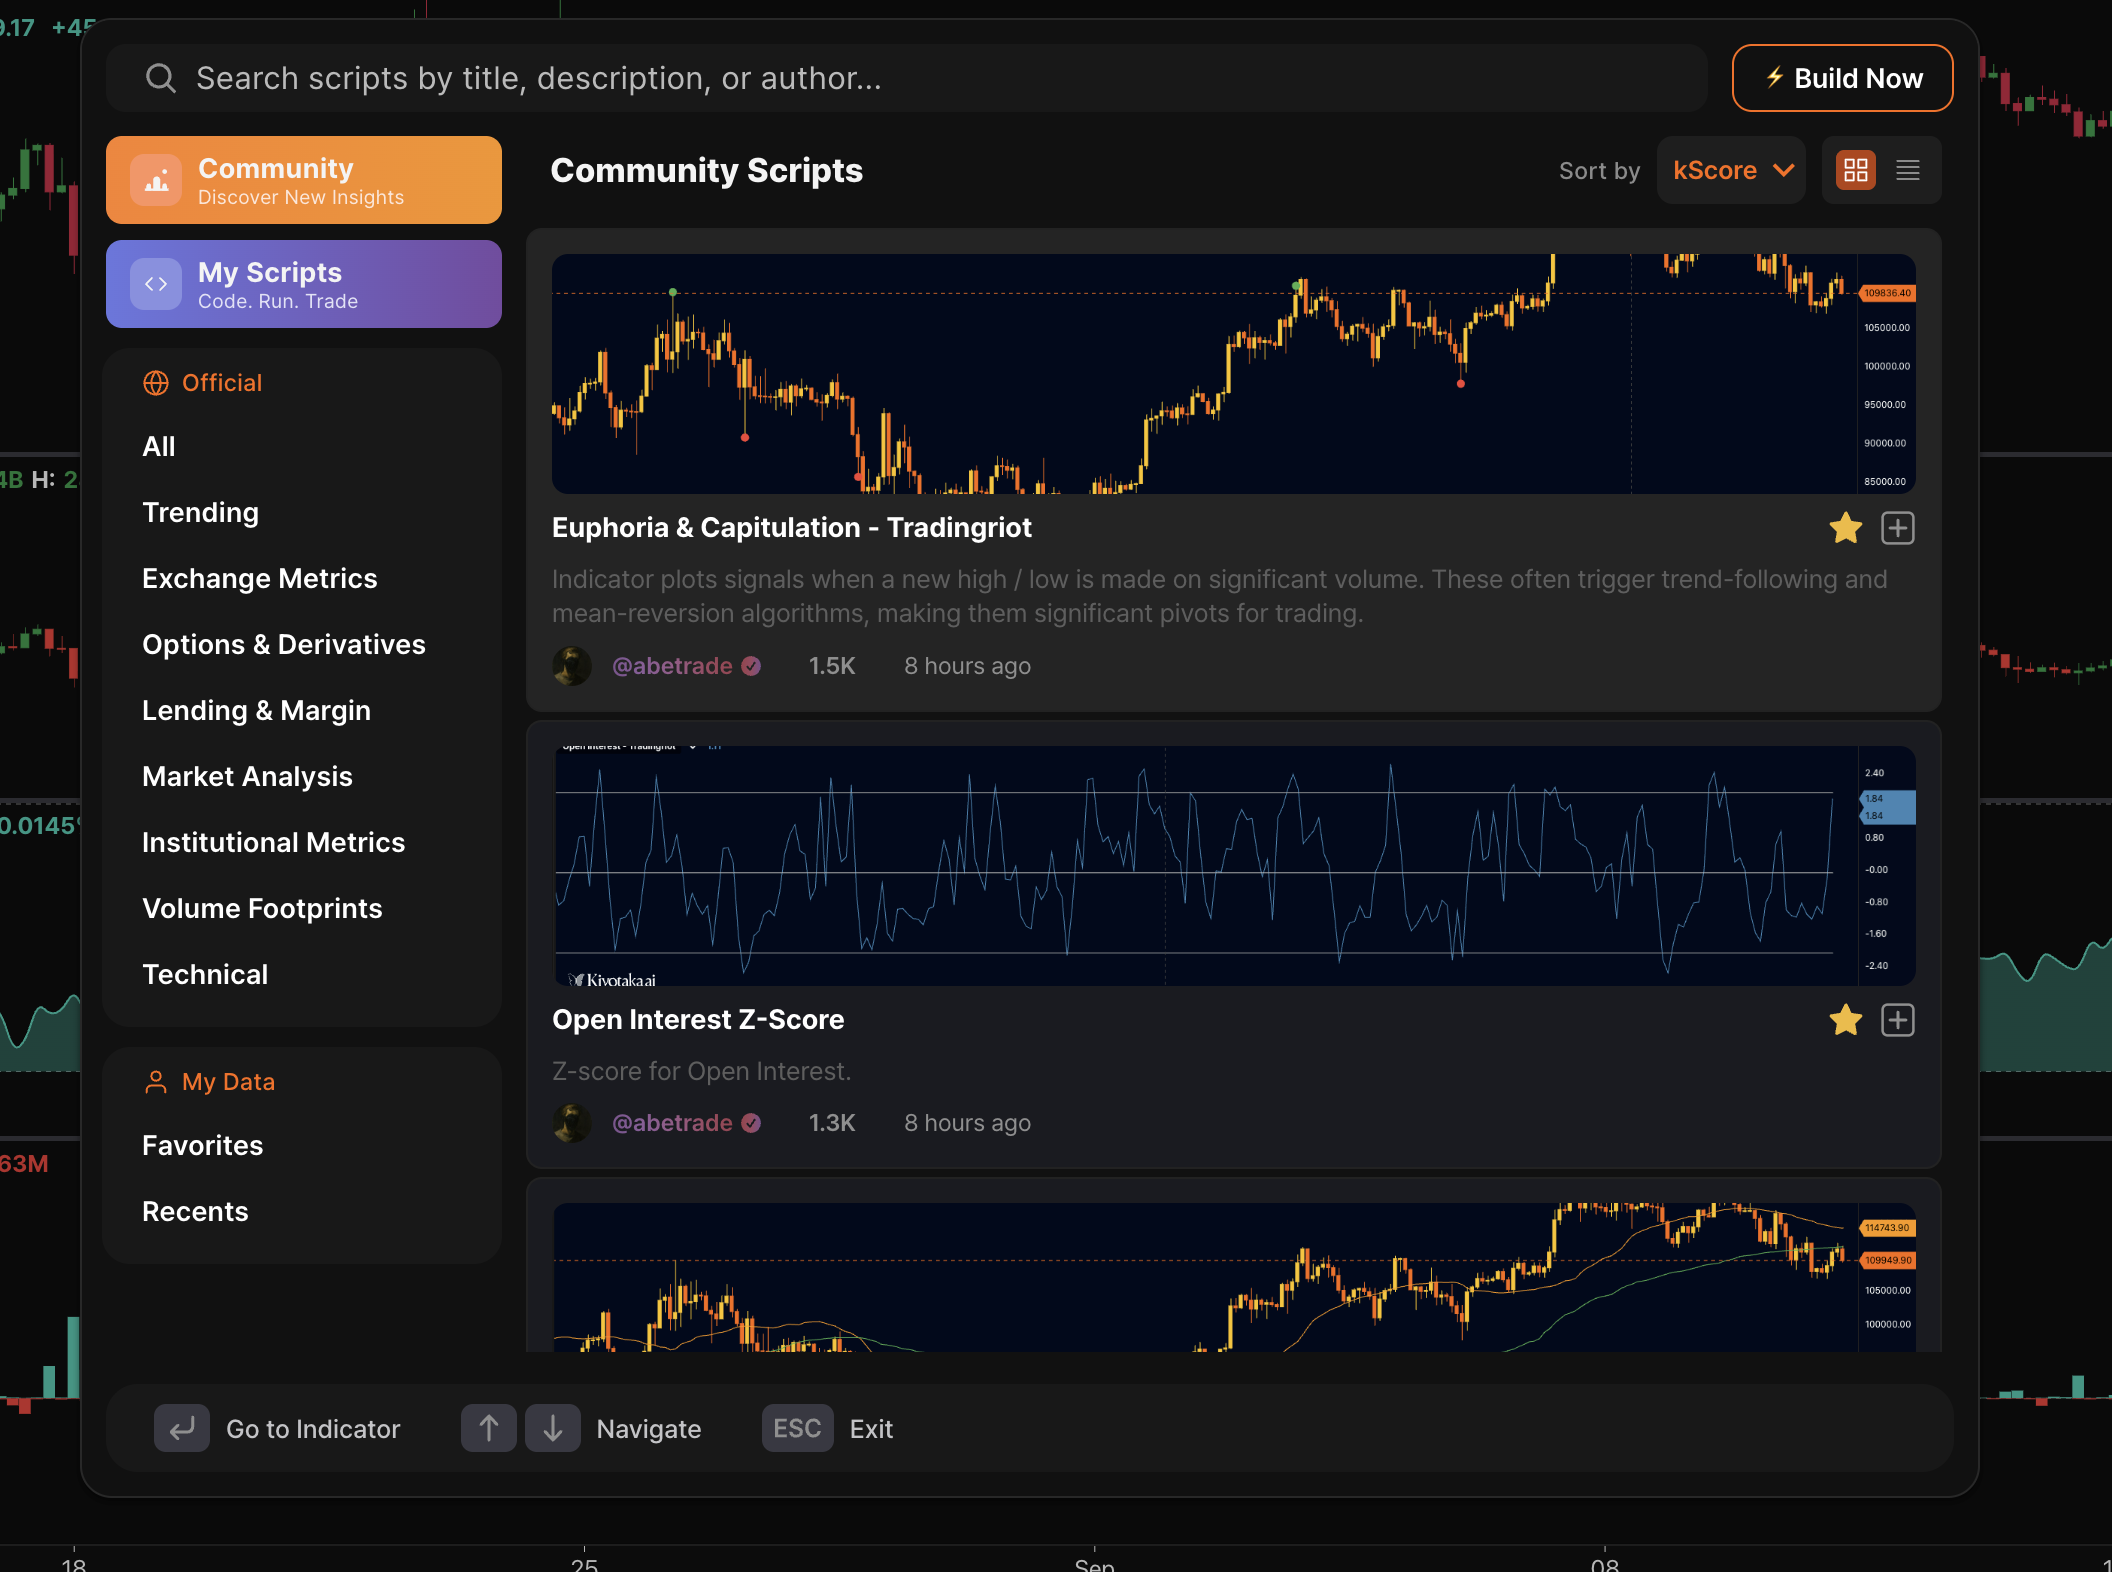Click plus icon for Open Interest Z-Score
2112x1572 pixels.
click(x=1897, y=1020)
